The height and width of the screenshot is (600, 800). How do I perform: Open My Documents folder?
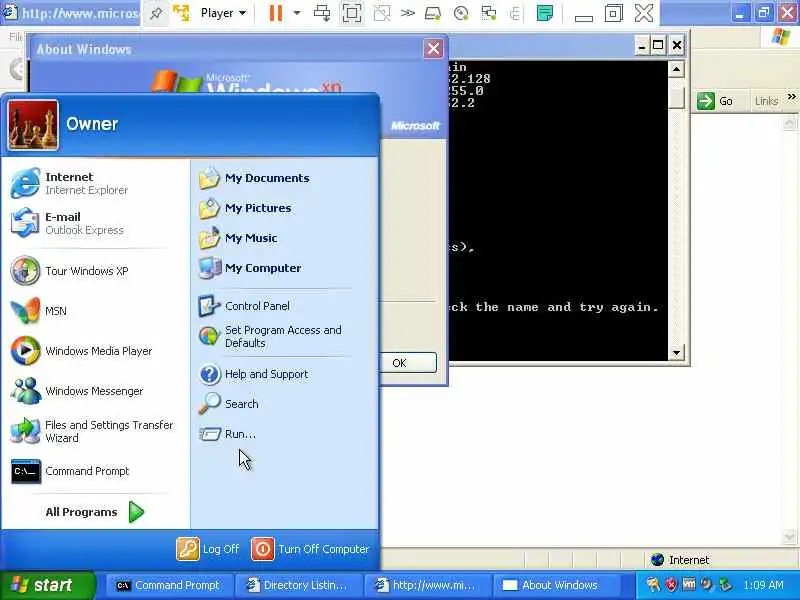coord(254,178)
